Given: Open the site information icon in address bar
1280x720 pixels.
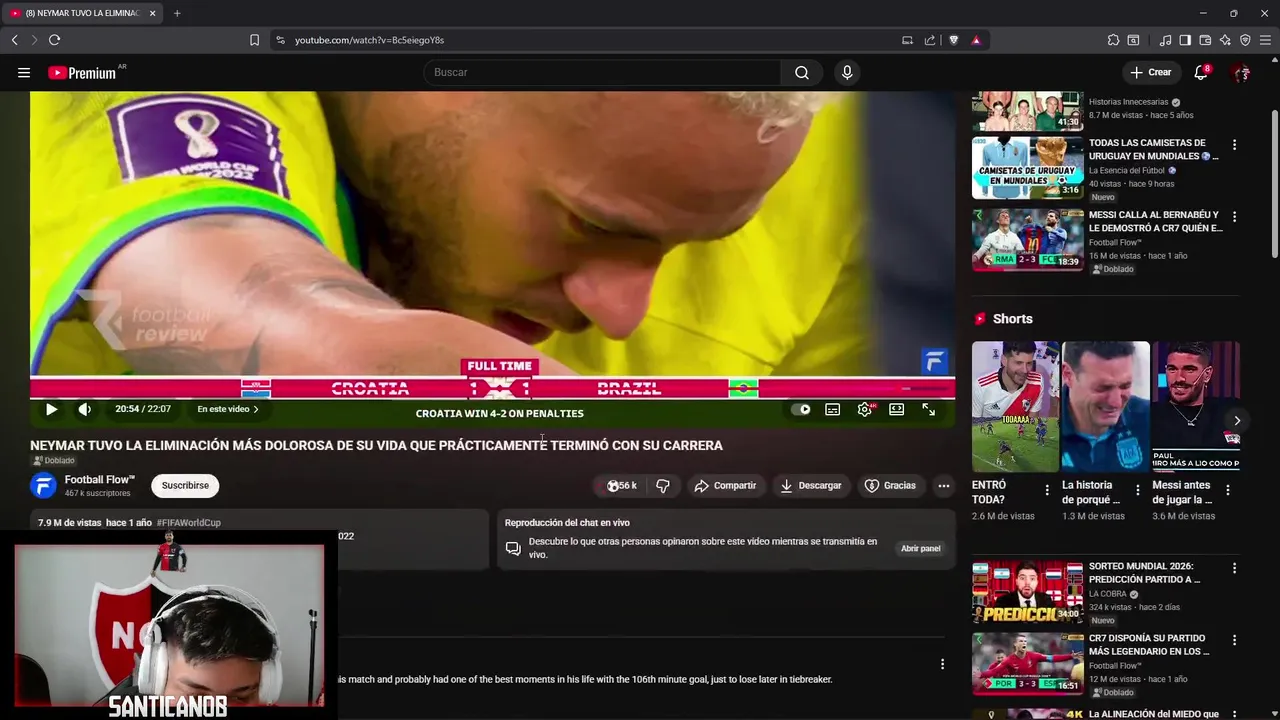Looking at the screenshot, I should point(280,40).
